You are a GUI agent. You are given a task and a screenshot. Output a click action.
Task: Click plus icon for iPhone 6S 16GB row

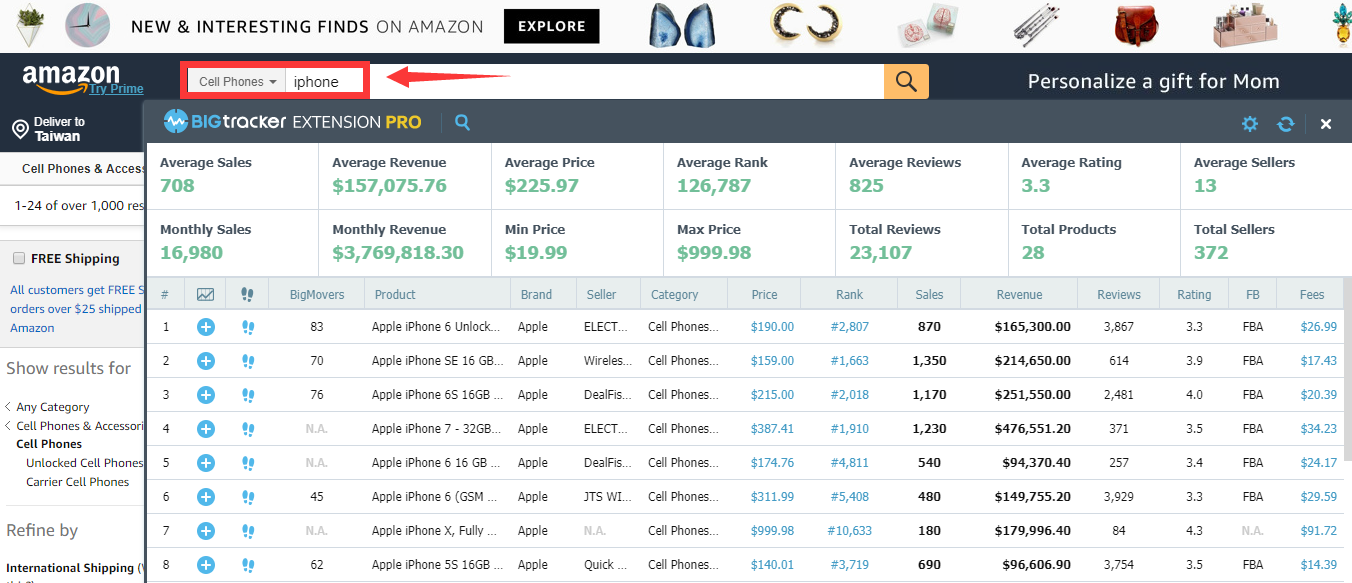(206, 395)
